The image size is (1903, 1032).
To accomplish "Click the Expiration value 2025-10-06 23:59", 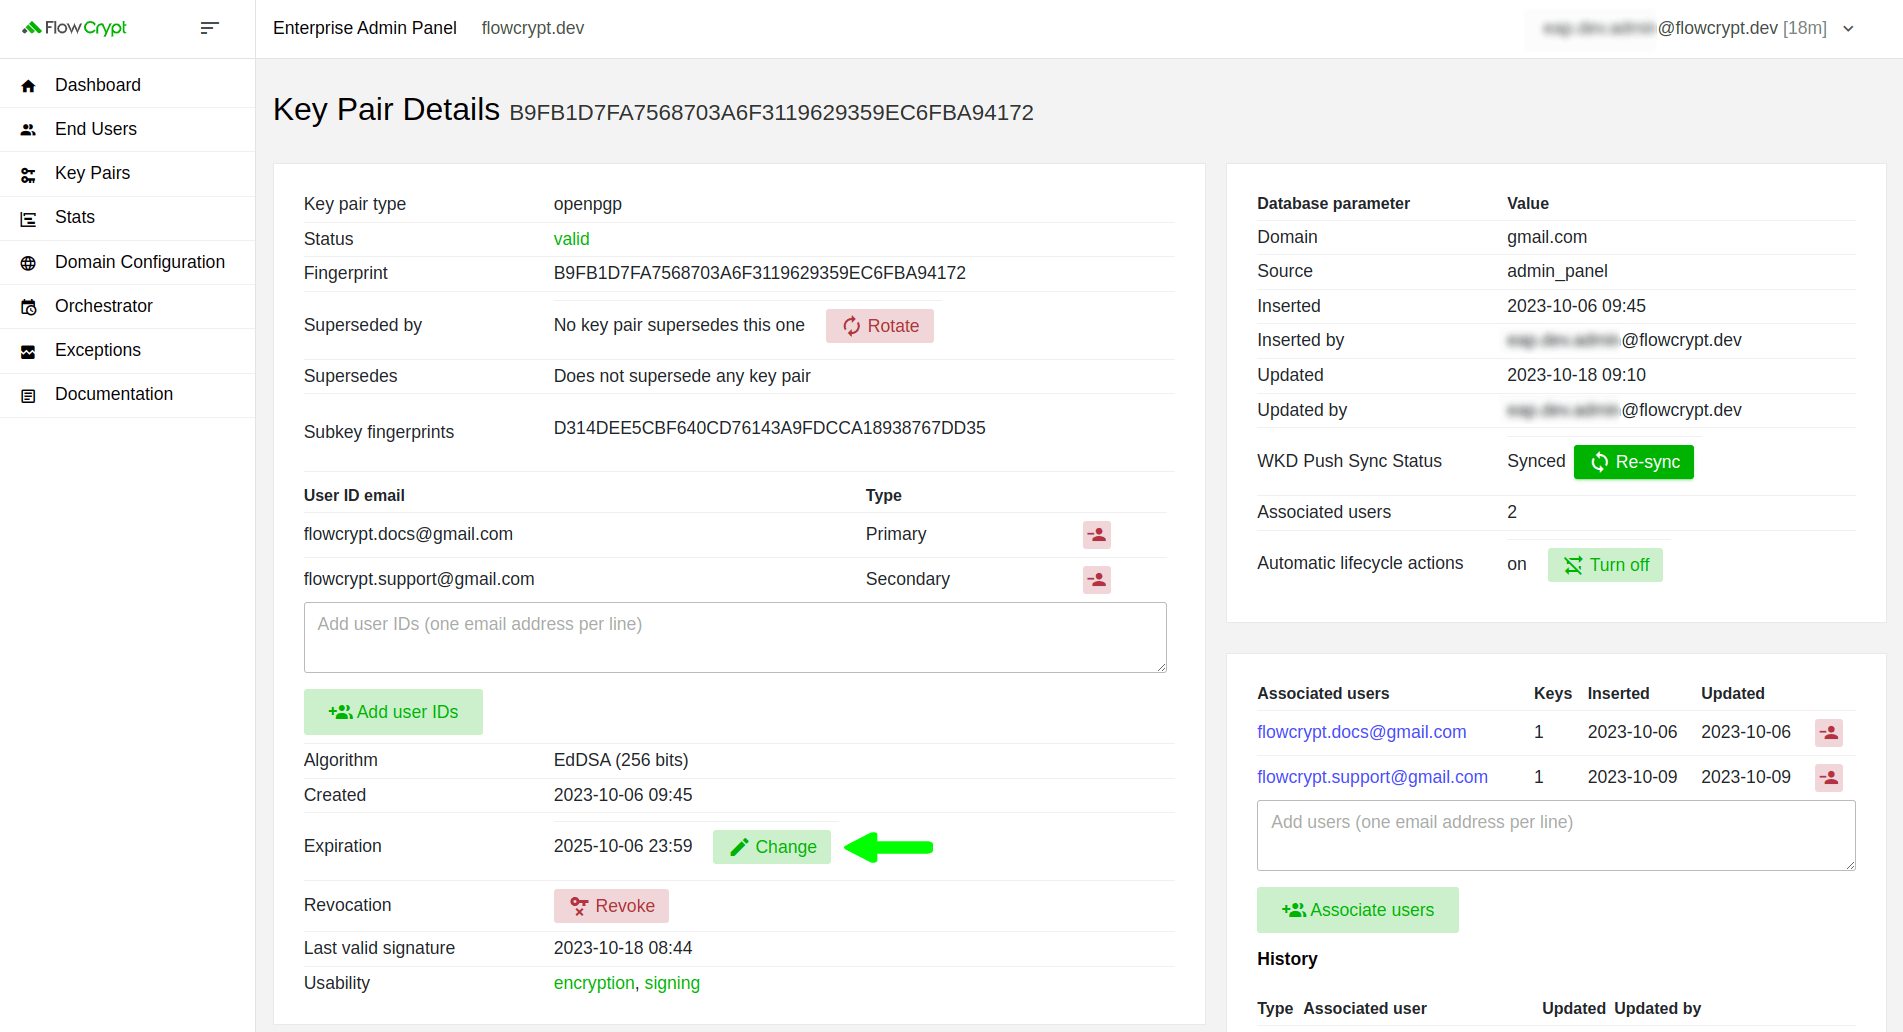I will (x=623, y=846).
